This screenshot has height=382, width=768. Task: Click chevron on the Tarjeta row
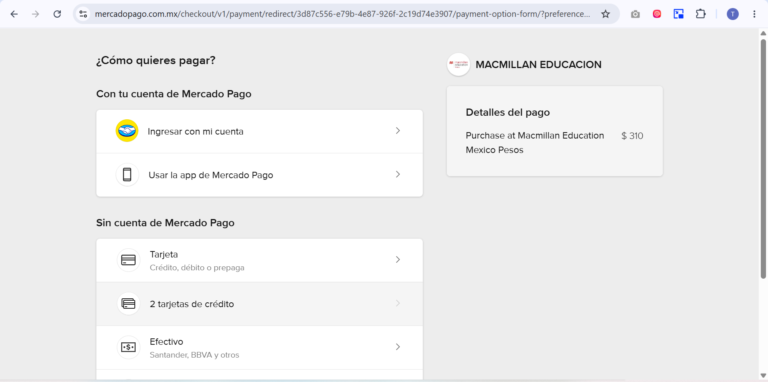point(398,260)
